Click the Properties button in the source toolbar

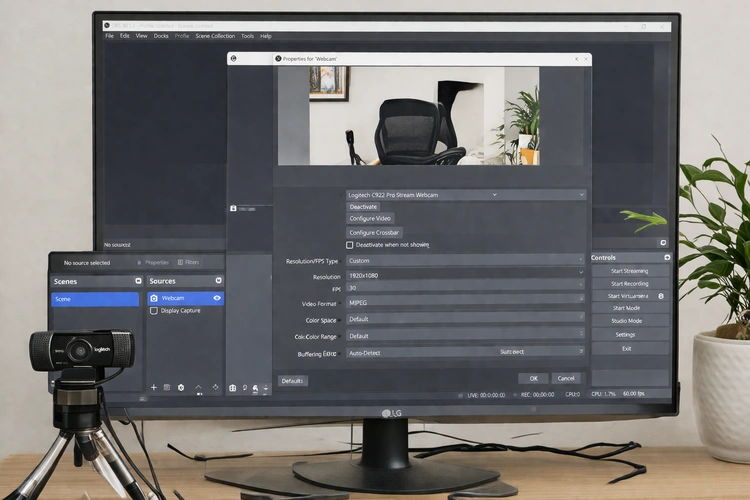point(153,262)
